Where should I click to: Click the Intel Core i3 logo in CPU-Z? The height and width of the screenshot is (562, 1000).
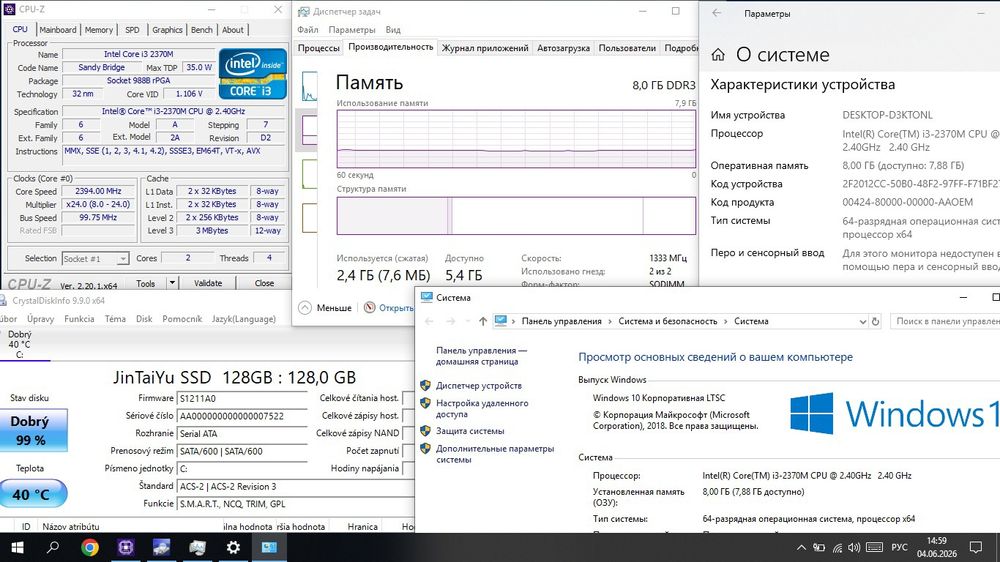253,74
